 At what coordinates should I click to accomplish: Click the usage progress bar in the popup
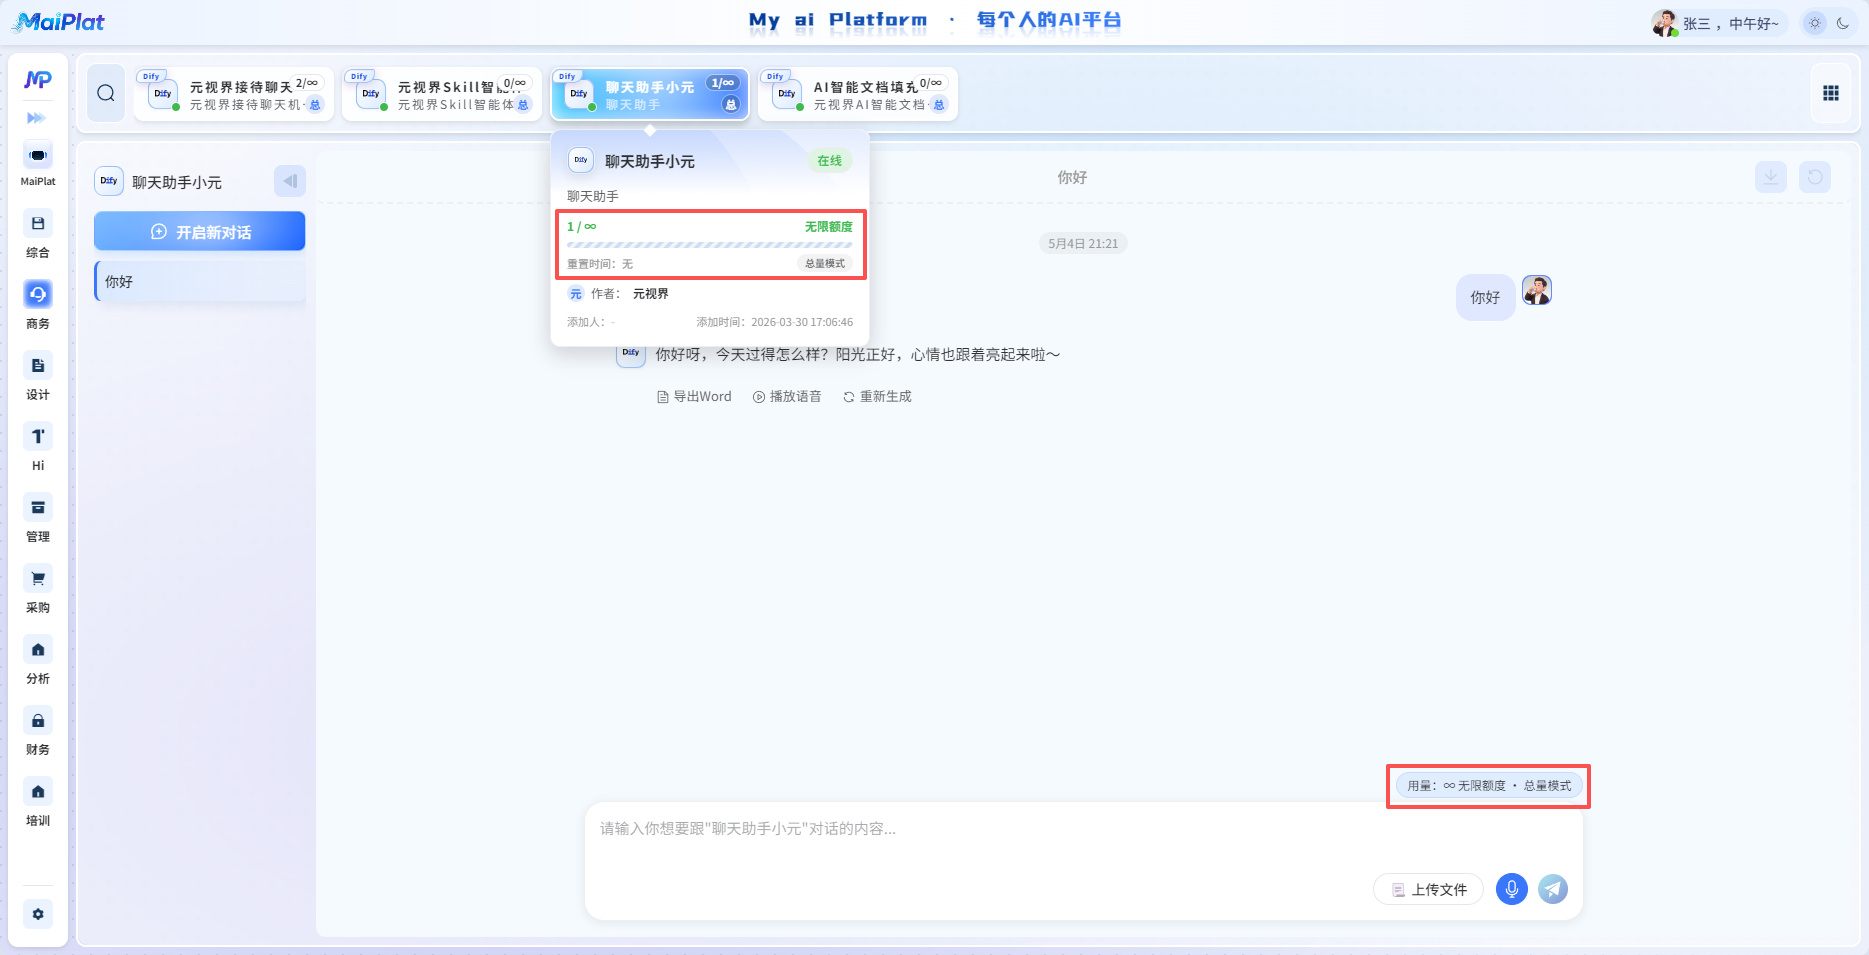pos(710,244)
